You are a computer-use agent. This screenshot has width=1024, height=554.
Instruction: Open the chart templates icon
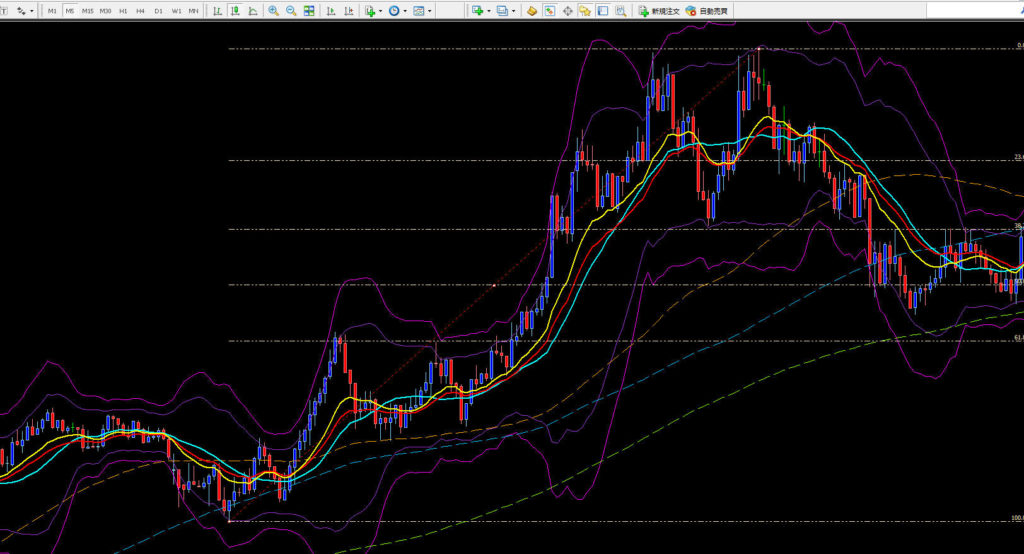pyautogui.click(x=419, y=10)
